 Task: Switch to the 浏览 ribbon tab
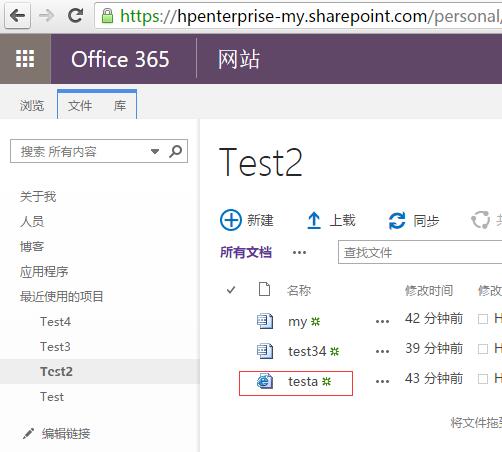(x=32, y=105)
